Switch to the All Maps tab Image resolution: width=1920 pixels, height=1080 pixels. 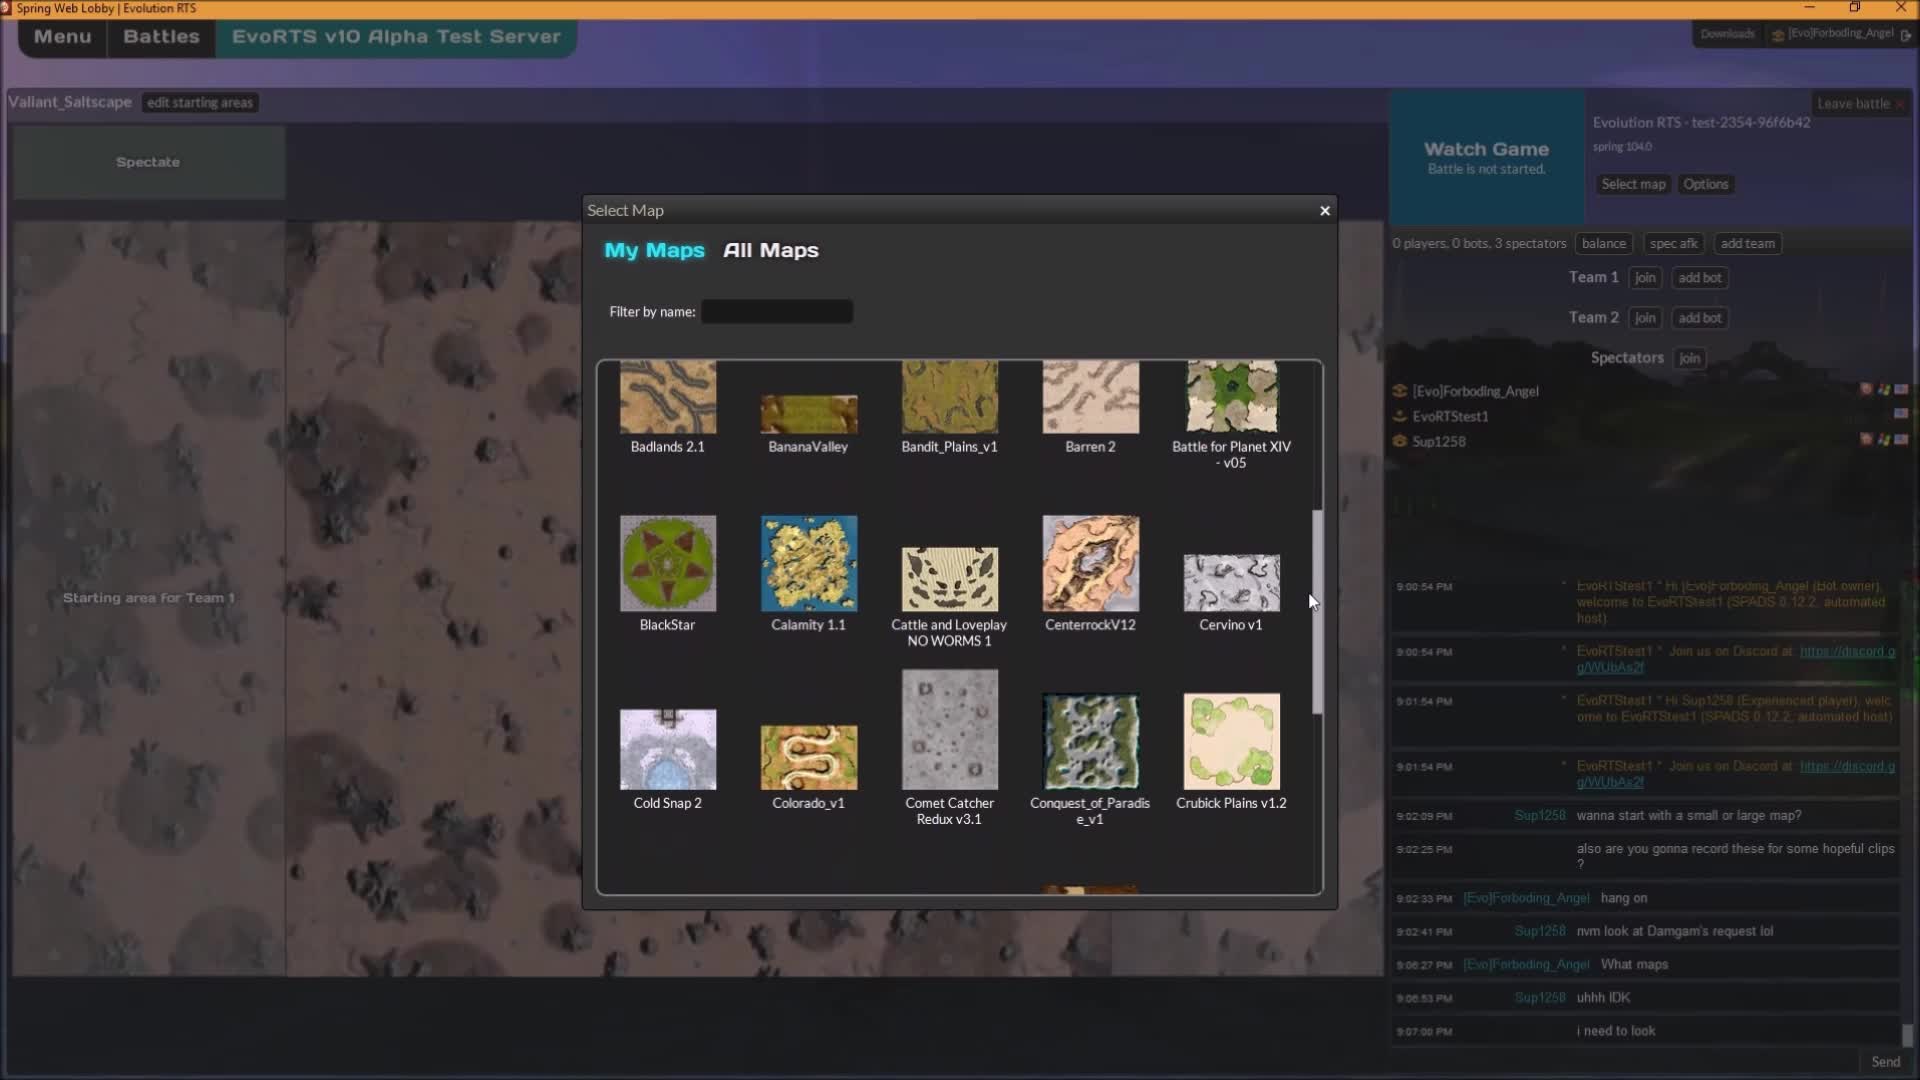point(770,250)
